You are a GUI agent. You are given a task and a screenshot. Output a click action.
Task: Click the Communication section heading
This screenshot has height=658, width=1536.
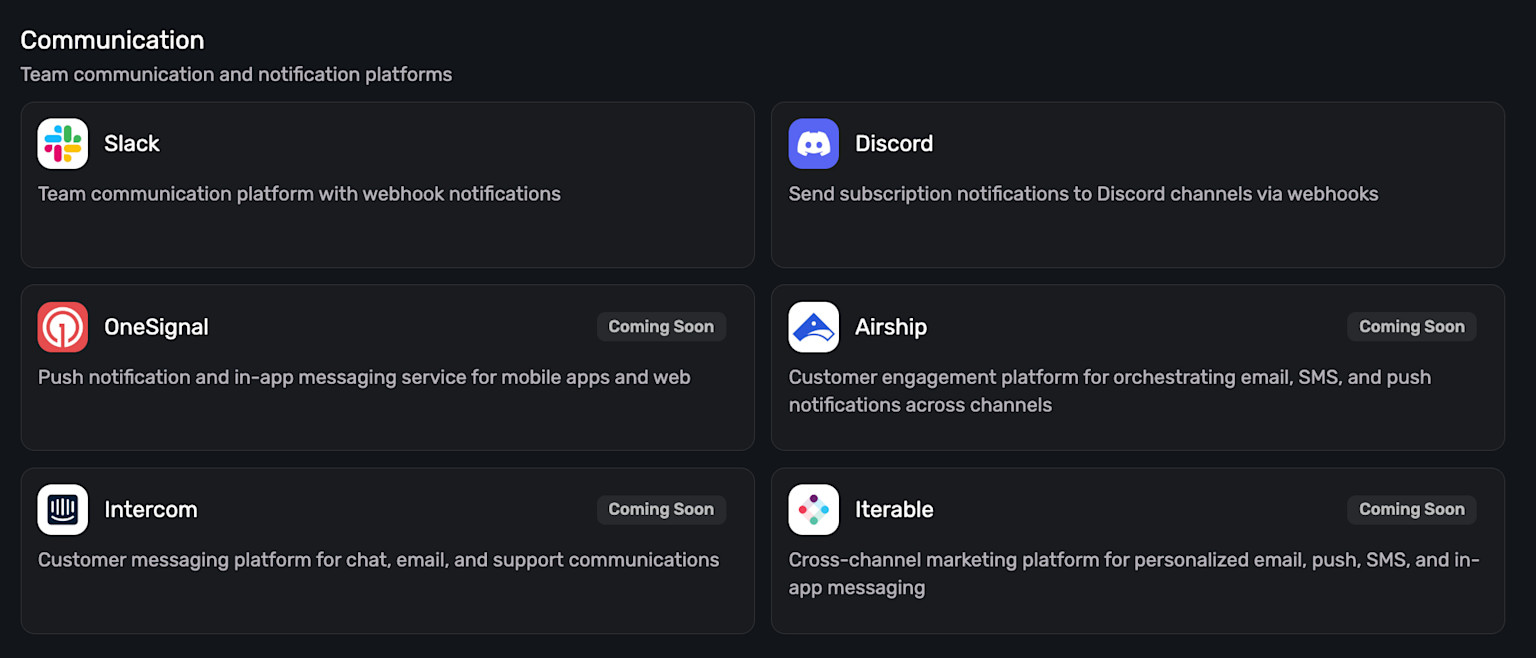(x=112, y=40)
